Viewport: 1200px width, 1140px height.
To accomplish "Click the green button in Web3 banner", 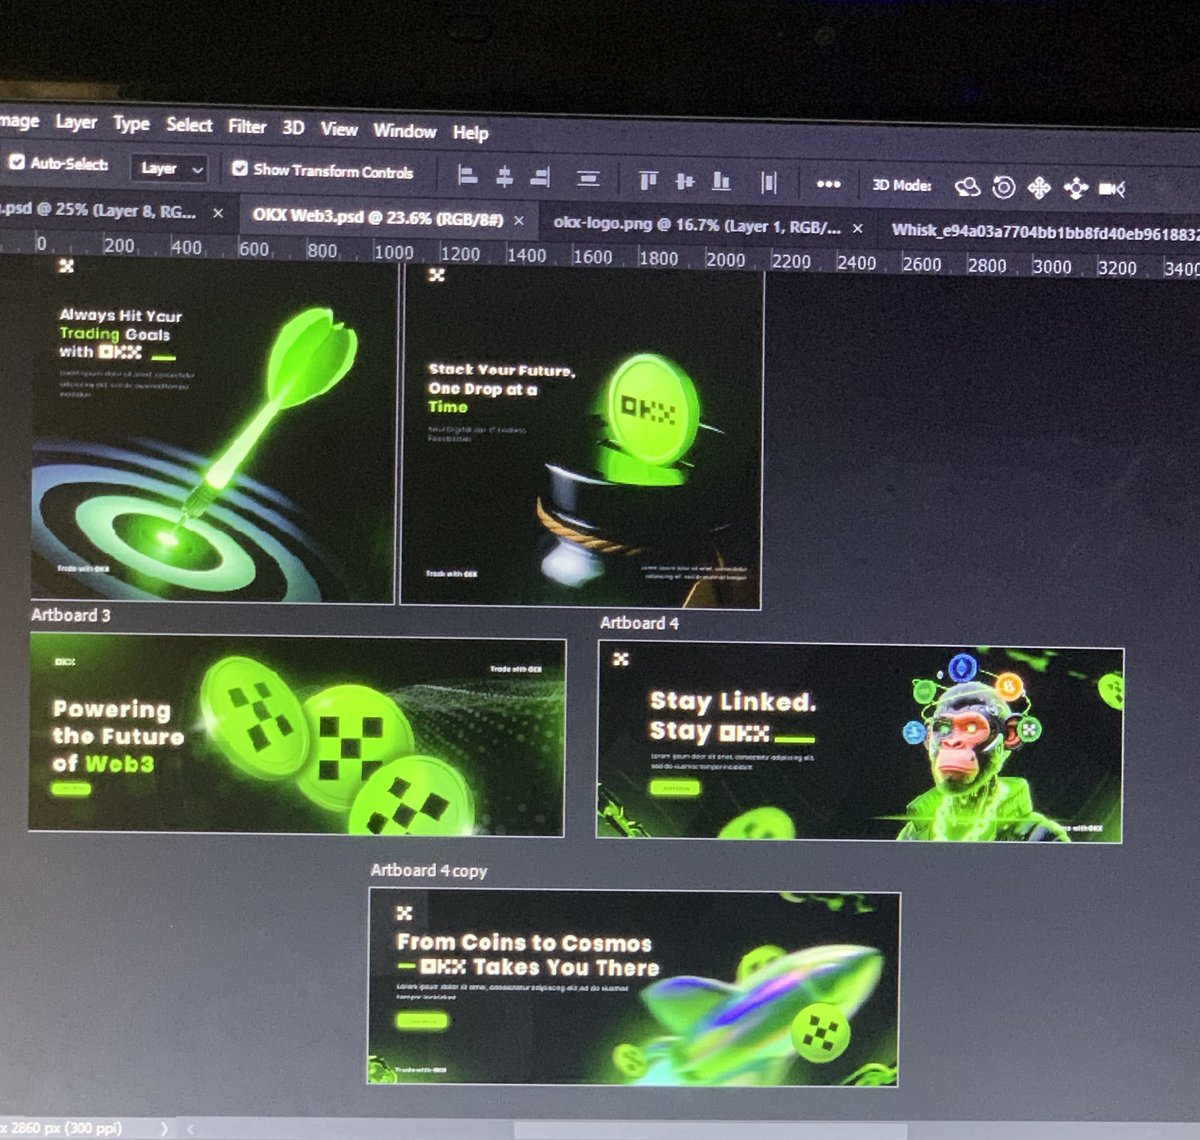I will pyautogui.click(x=71, y=789).
